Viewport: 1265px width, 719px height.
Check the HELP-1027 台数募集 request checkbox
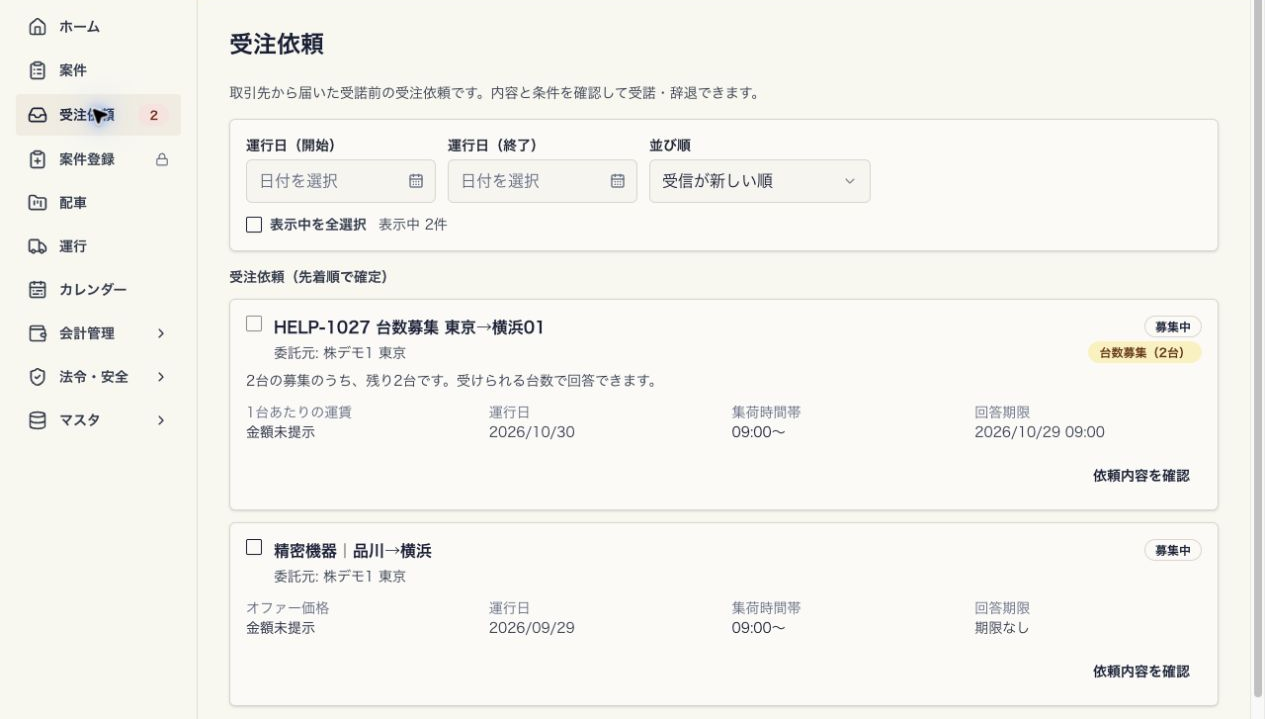click(x=254, y=324)
